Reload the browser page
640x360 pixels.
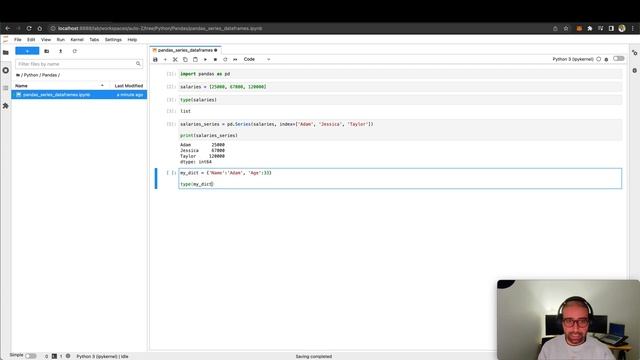coord(29,28)
